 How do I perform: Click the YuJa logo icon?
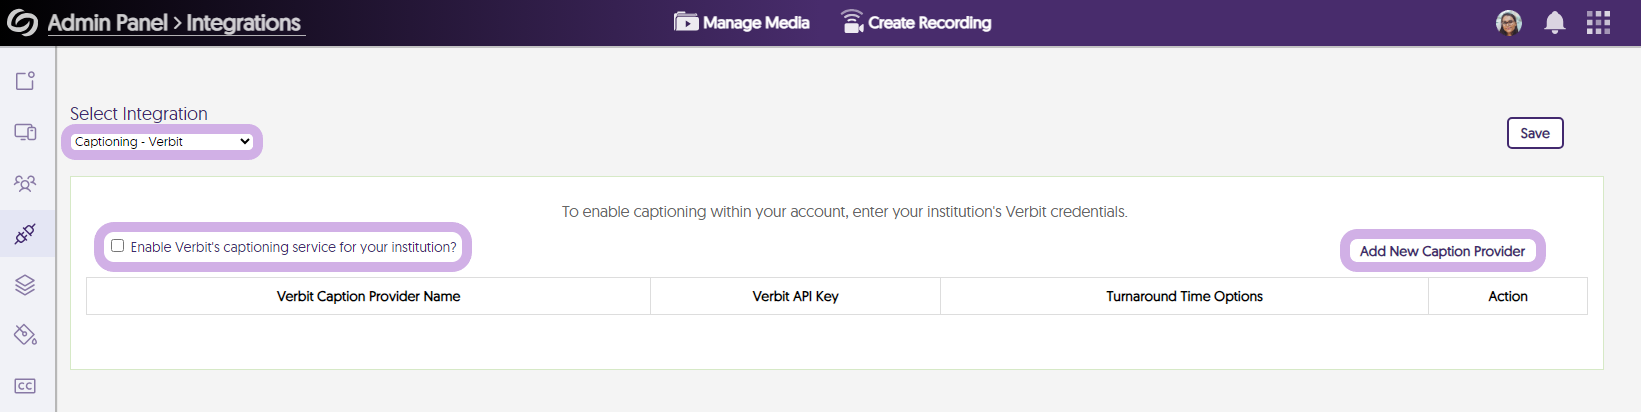[22, 22]
